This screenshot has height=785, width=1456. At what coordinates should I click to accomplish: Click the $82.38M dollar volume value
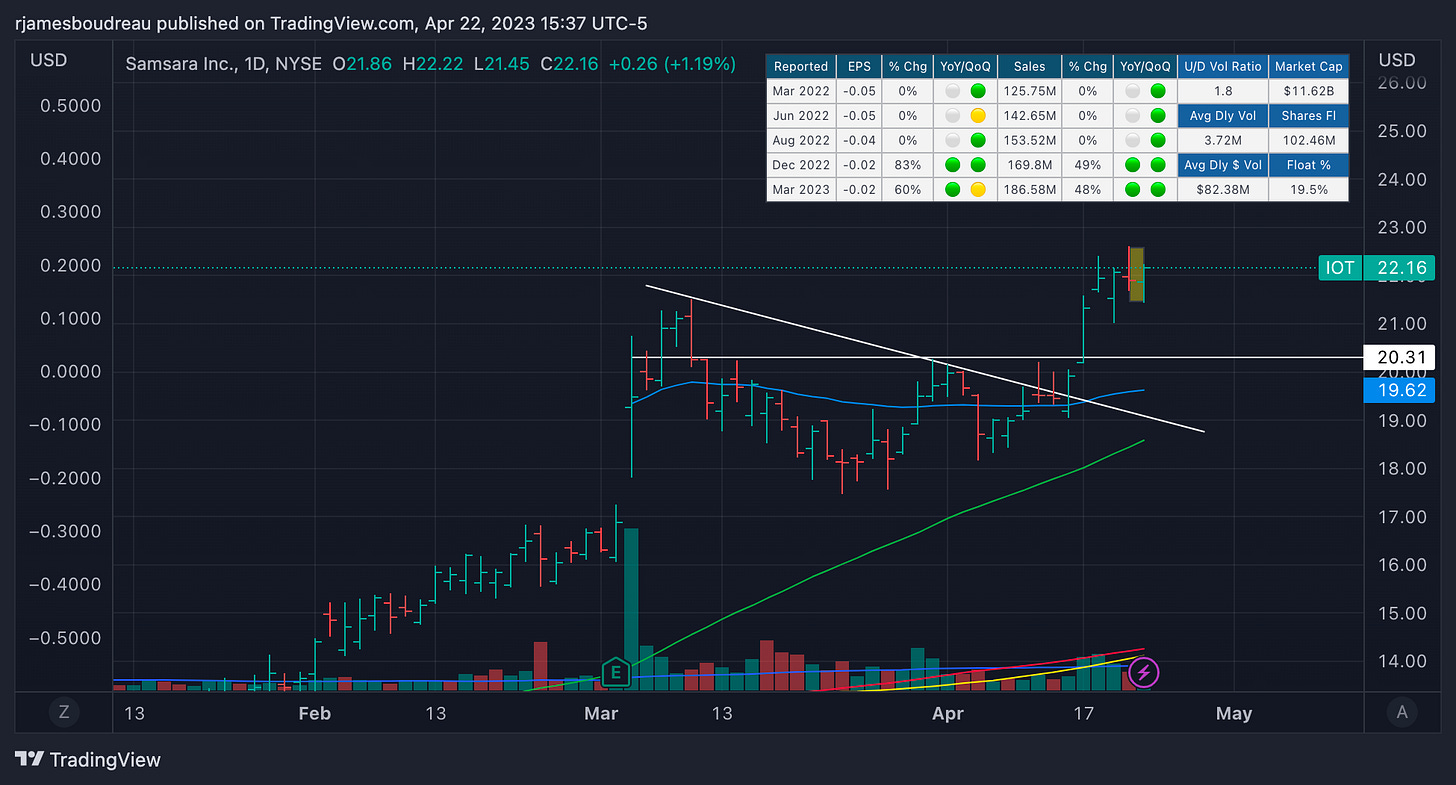pos(1224,190)
